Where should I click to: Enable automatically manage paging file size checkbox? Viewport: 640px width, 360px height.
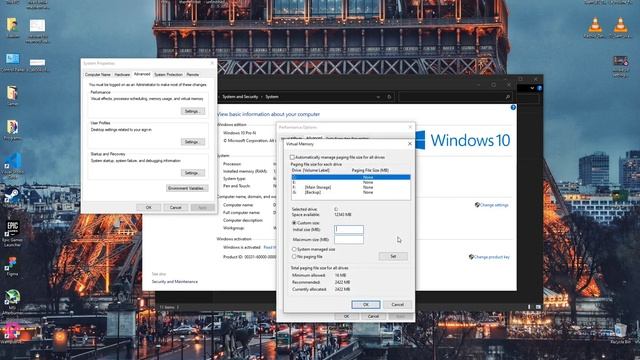tap(292, 157)
